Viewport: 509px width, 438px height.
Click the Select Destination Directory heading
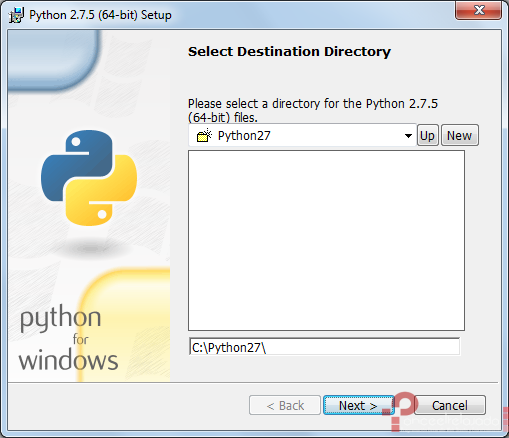[289, 52]
